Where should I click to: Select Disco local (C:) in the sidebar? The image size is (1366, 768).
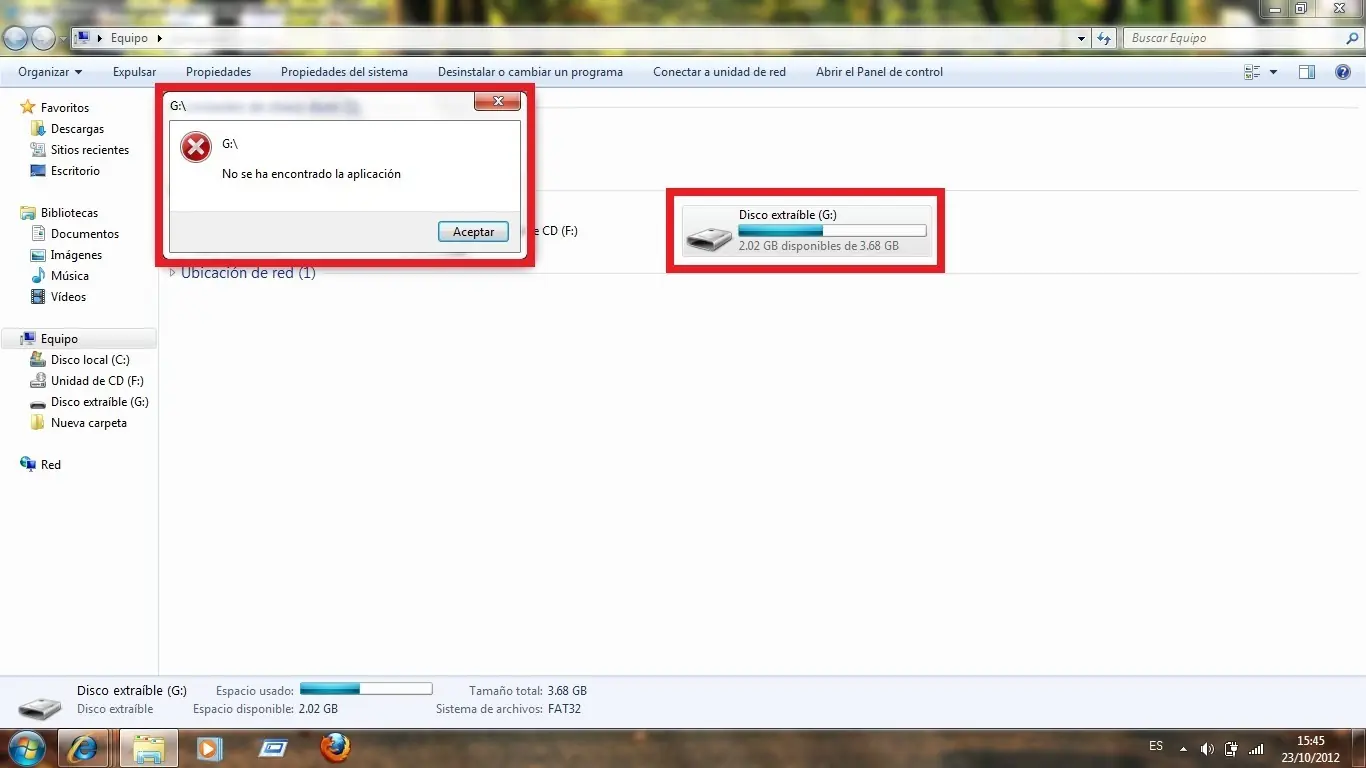coord(90,360)
